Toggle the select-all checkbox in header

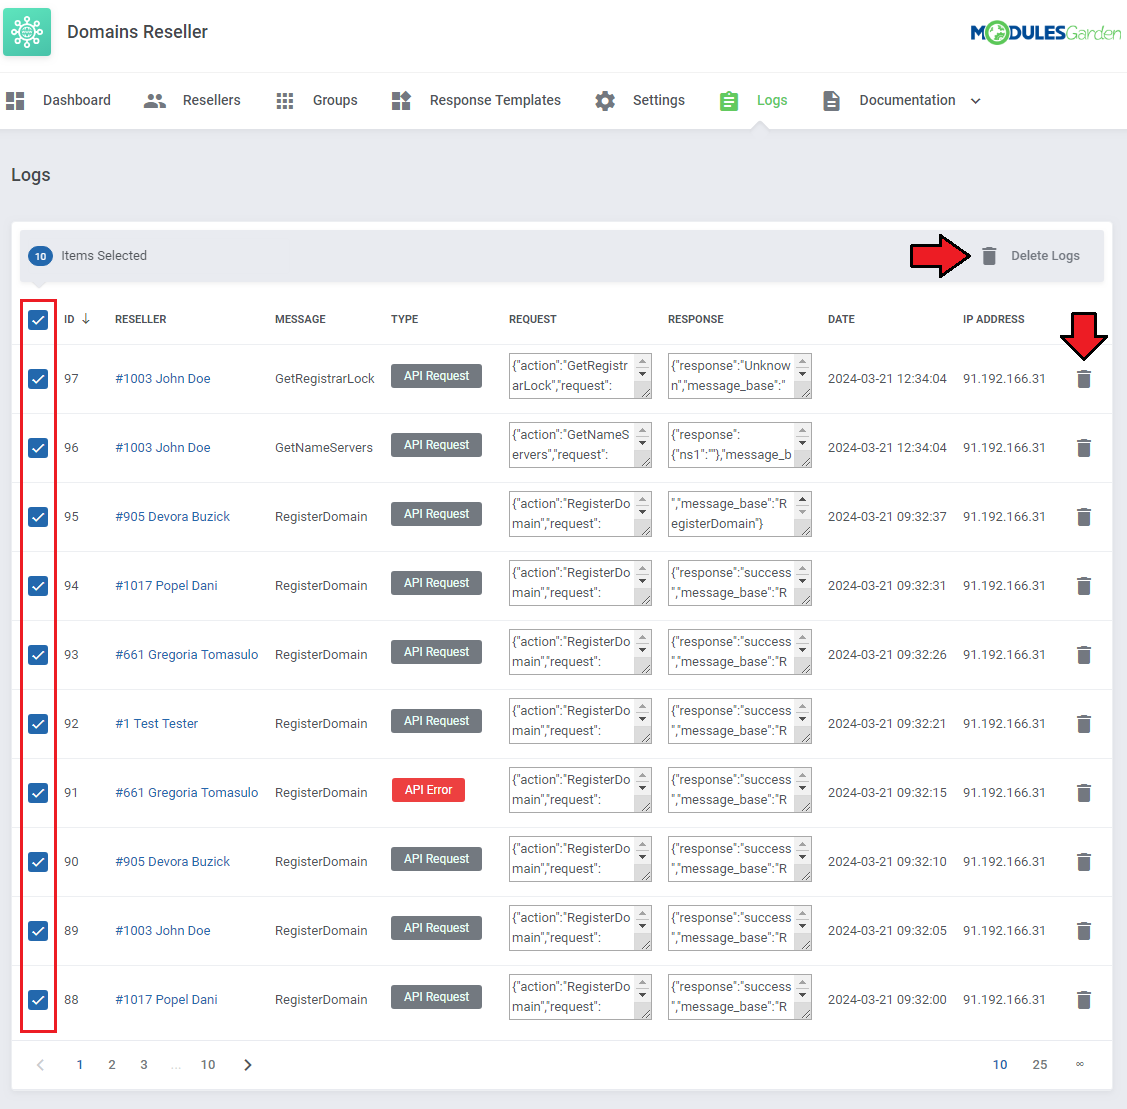coord(38,320)
